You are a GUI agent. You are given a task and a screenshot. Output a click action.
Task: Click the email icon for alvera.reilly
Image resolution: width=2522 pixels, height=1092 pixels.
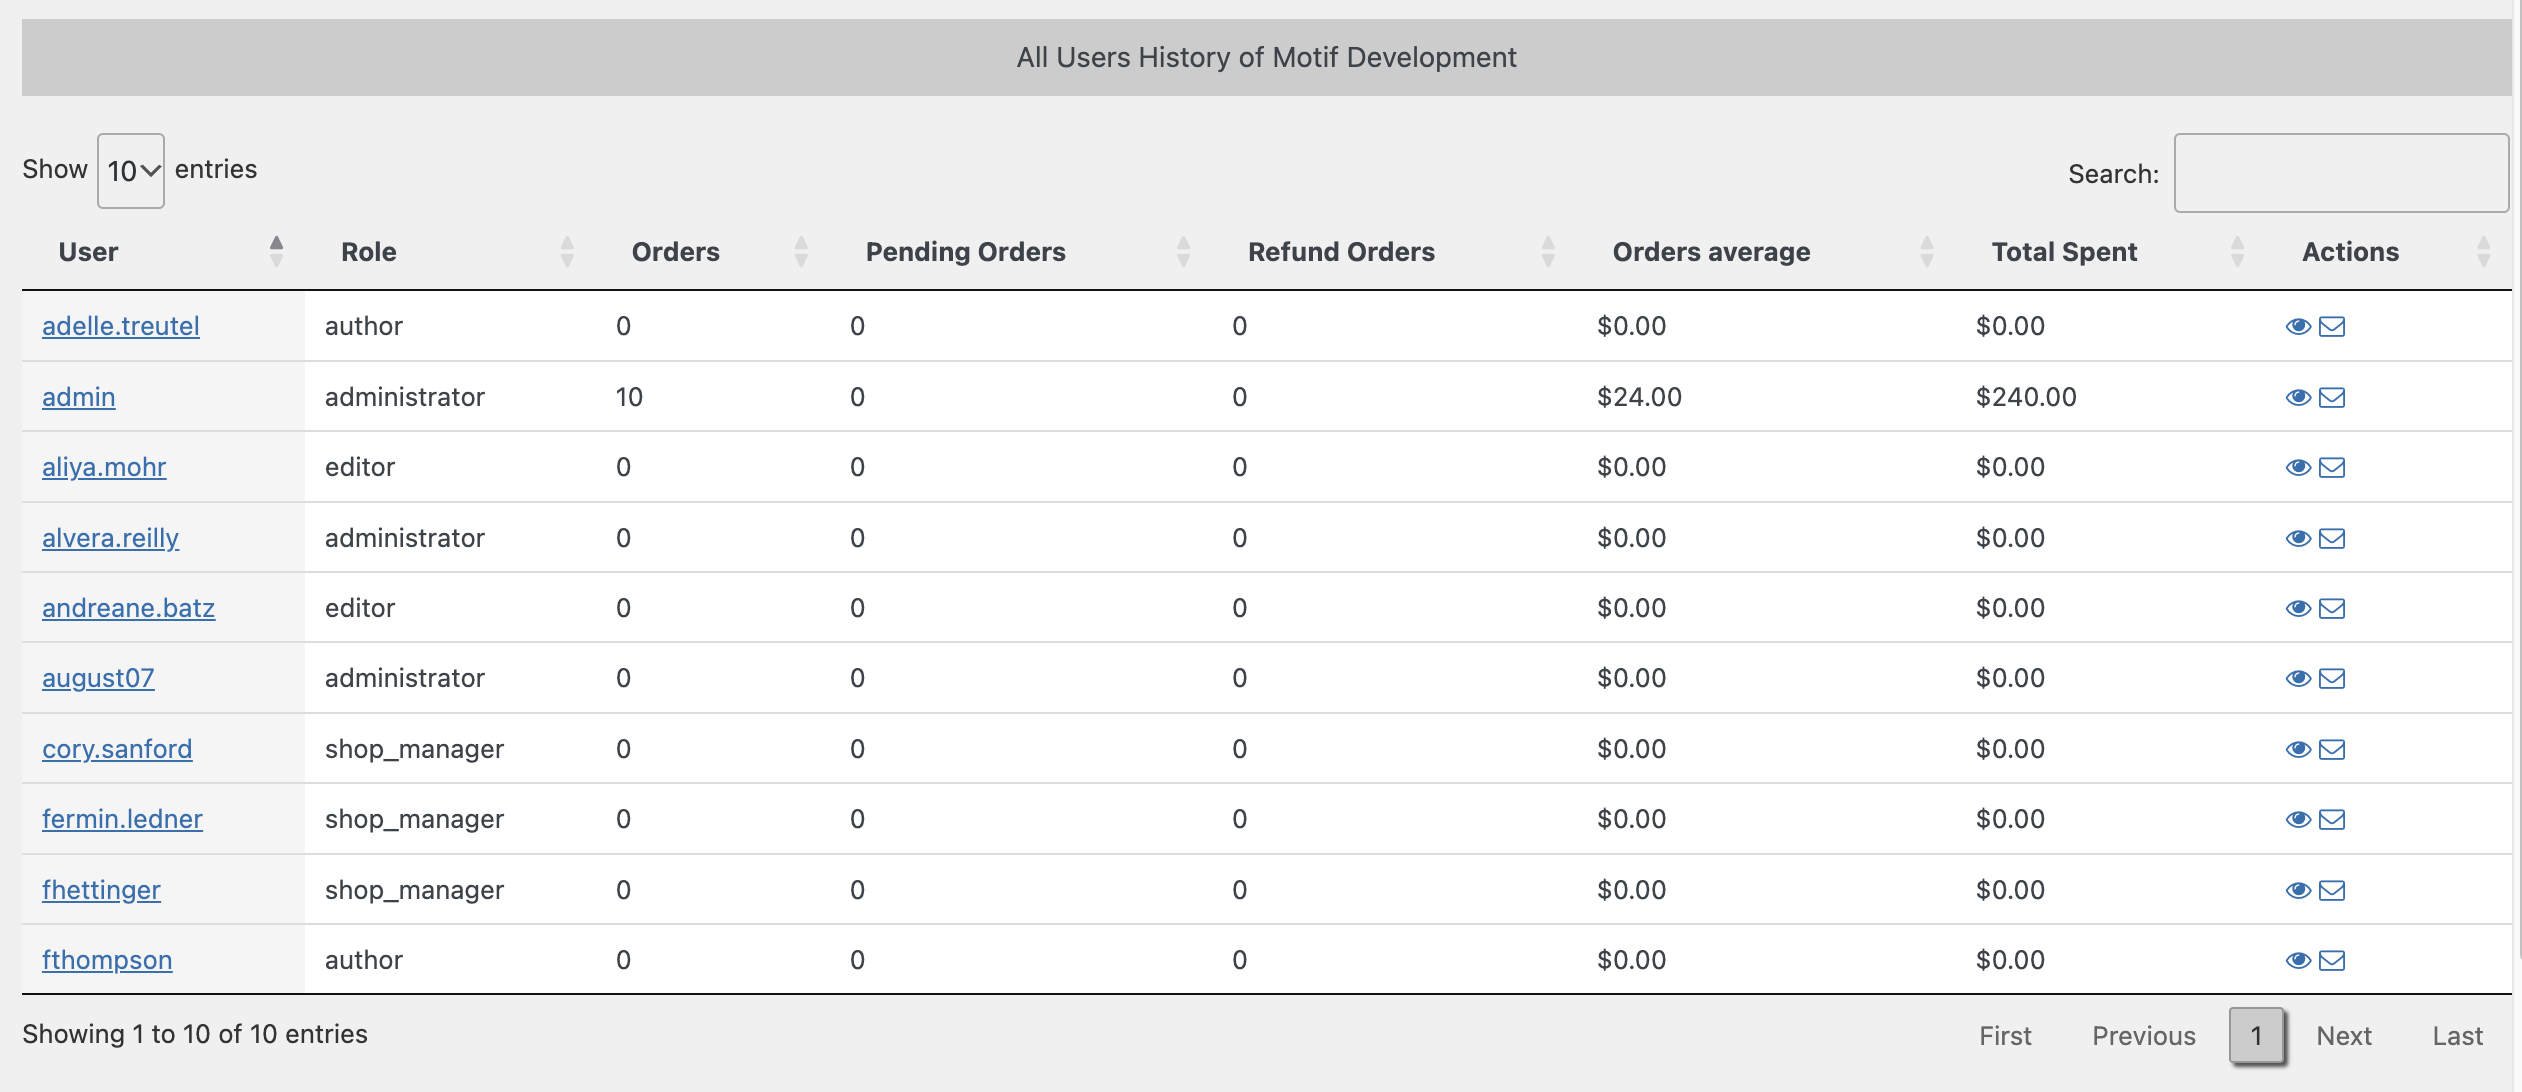[2331, 537]
